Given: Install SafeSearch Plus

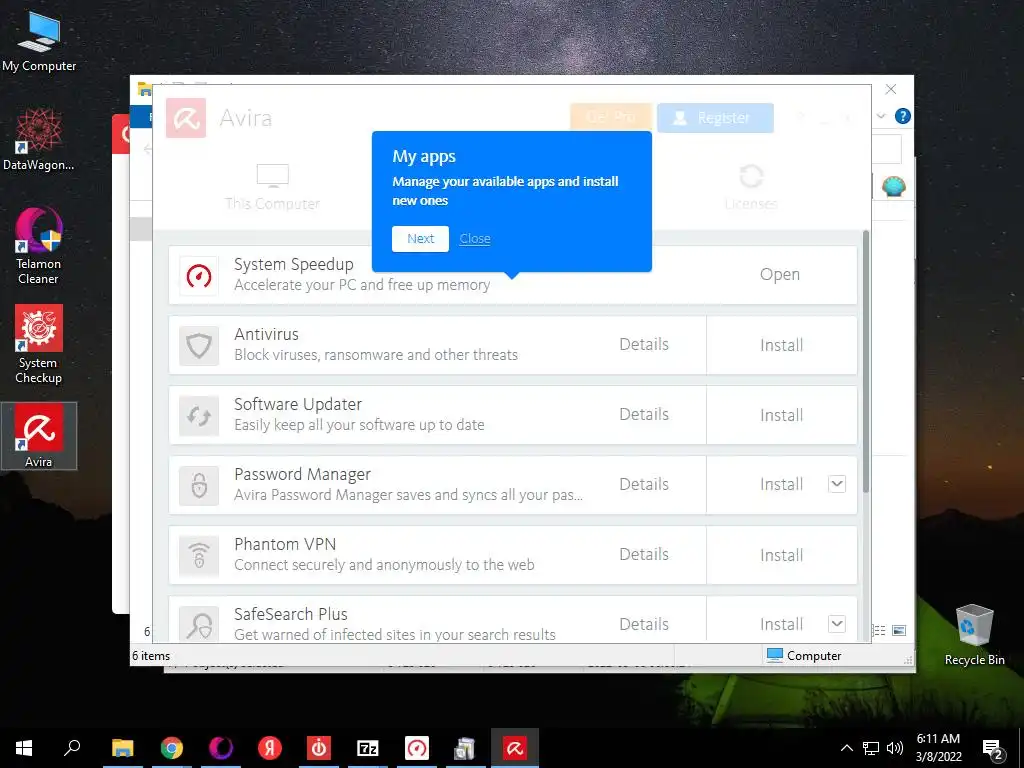Looking at the screenshot, I should pos(782,624).
